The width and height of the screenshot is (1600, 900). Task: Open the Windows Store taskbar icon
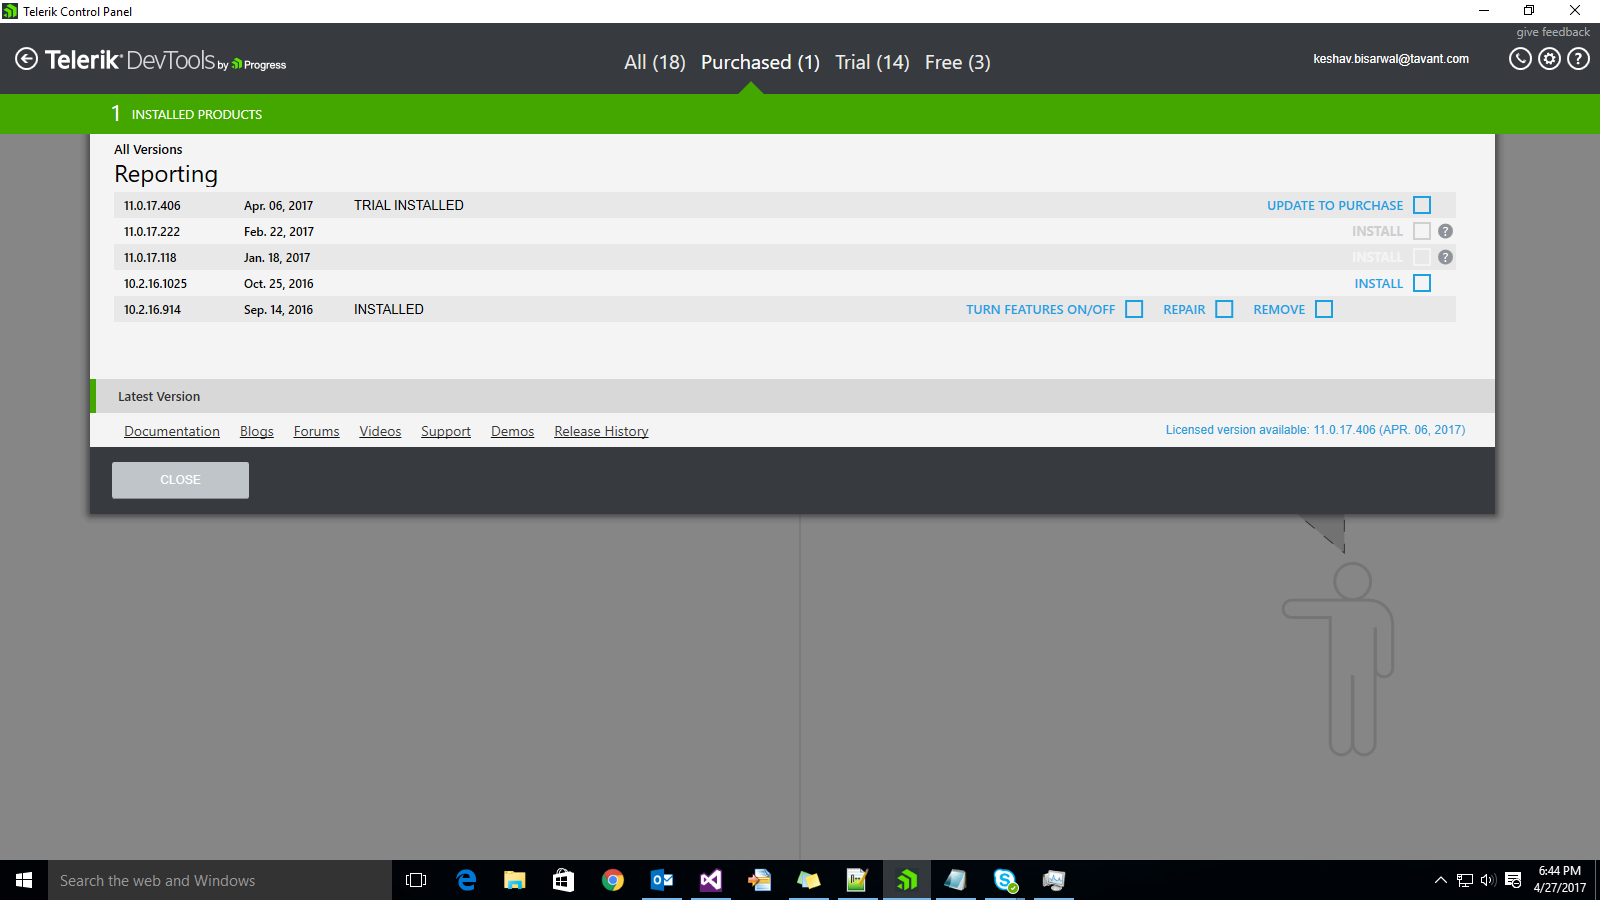564,880
